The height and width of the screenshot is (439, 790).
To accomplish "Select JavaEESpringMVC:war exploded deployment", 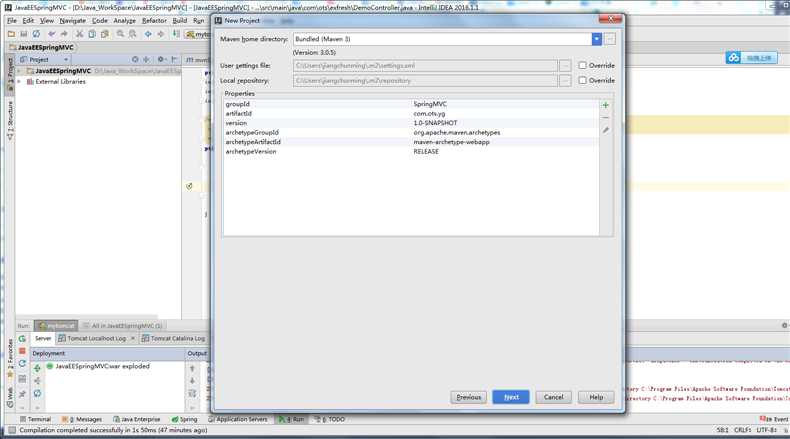I will pyautogui.click(x=102, y=366).
